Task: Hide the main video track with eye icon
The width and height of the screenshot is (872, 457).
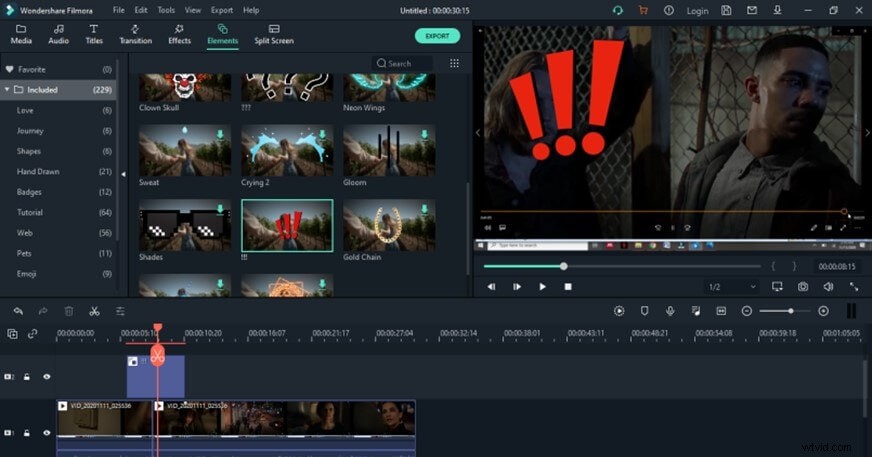Action: click(x=46, y=433)
